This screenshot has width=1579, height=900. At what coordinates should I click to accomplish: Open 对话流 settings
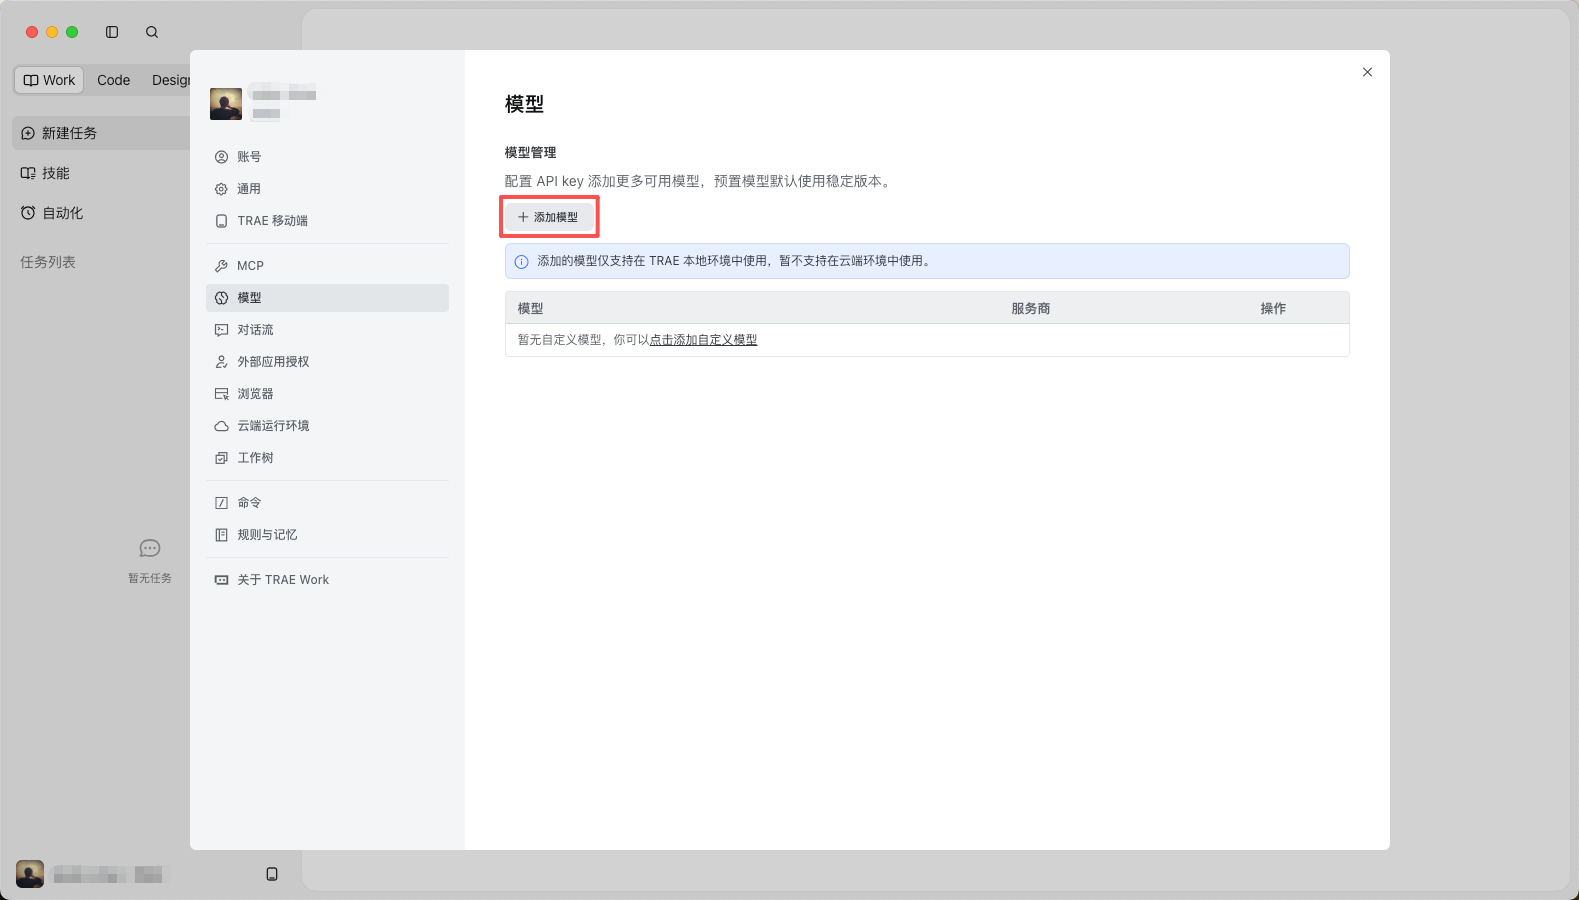[x=327, y=330]
